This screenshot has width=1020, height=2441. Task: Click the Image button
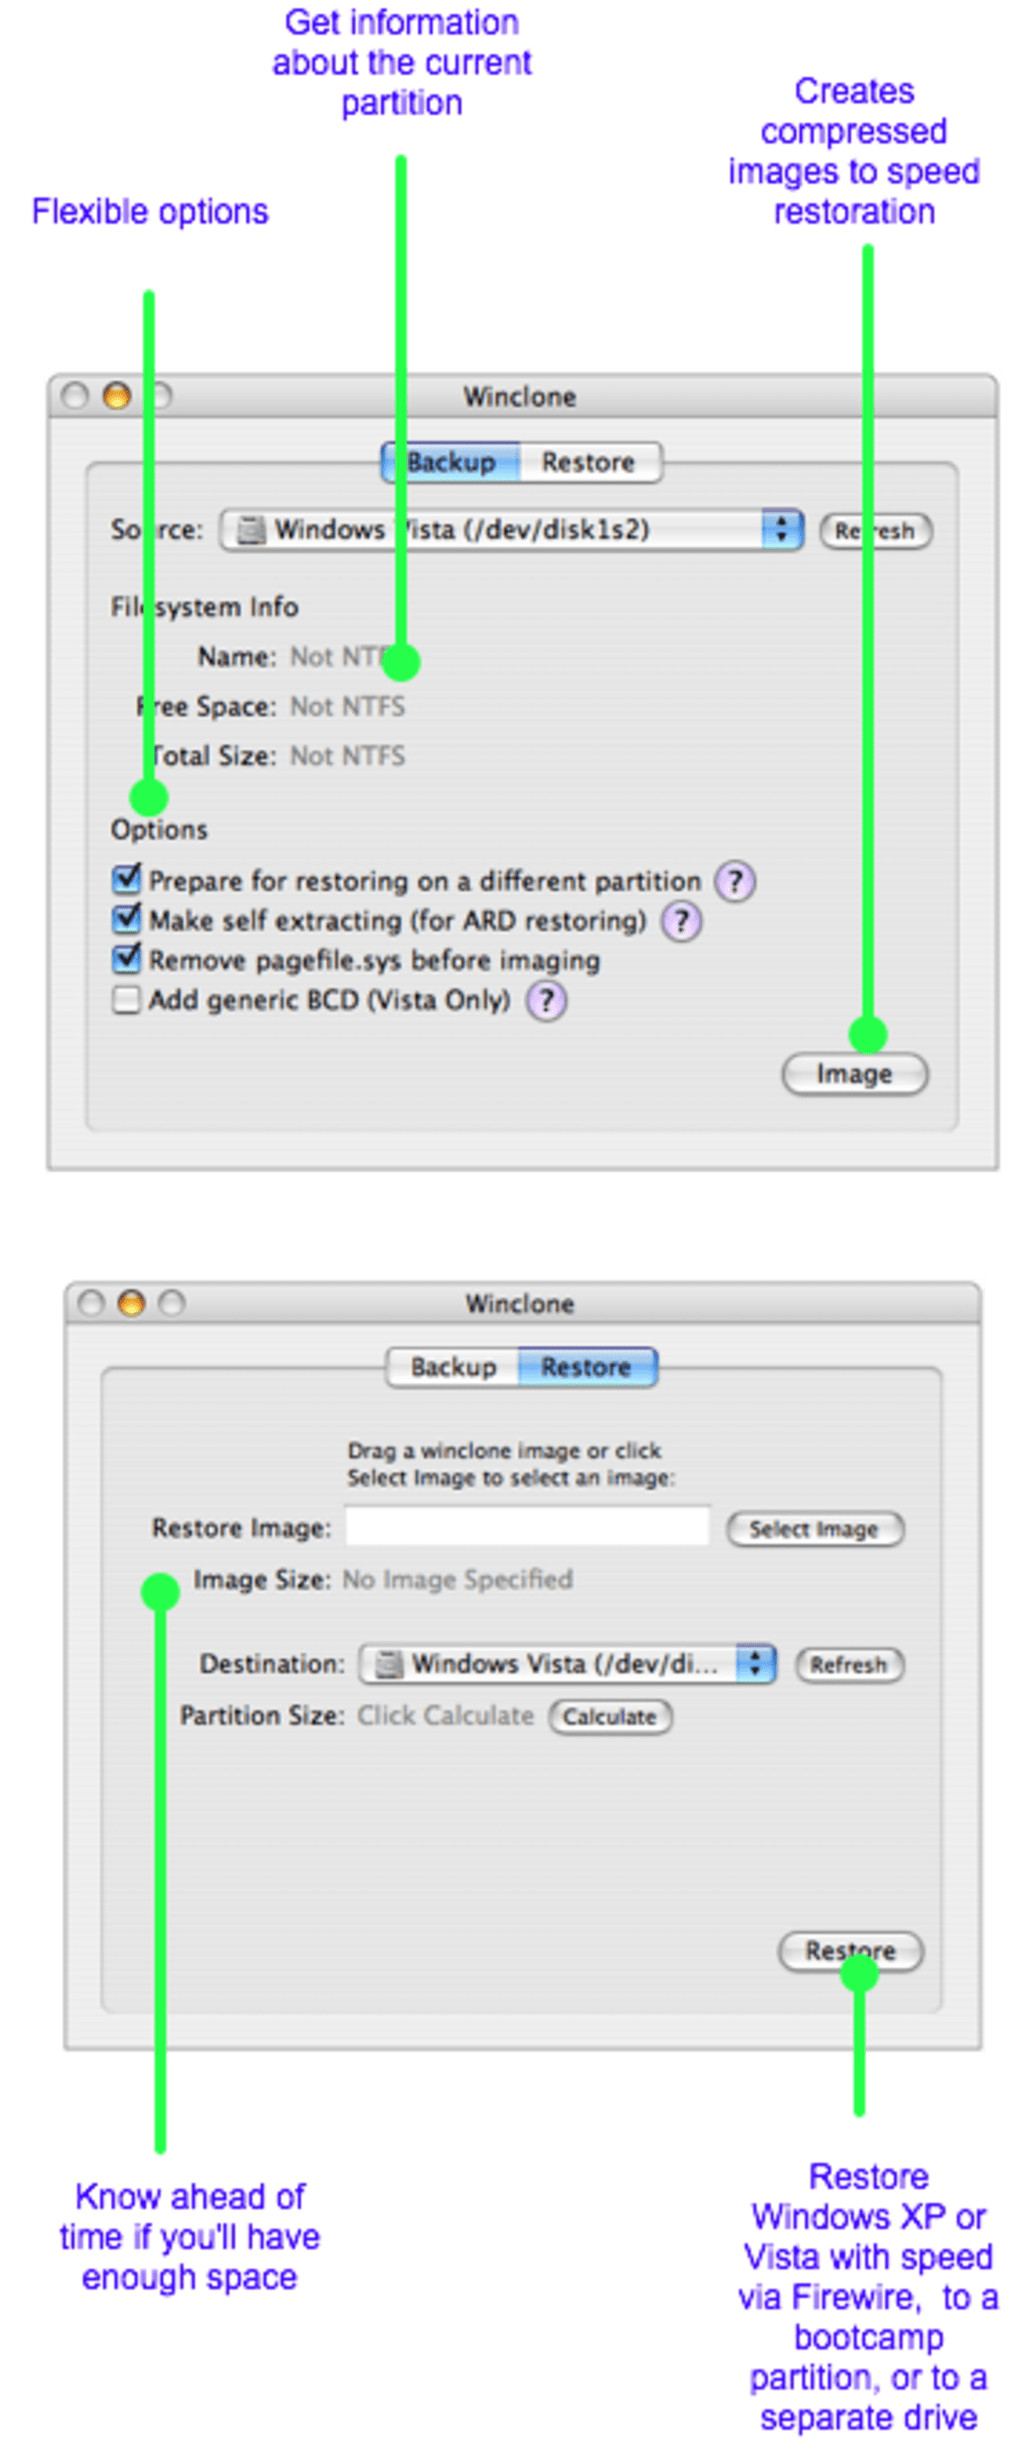[854, 1074]
